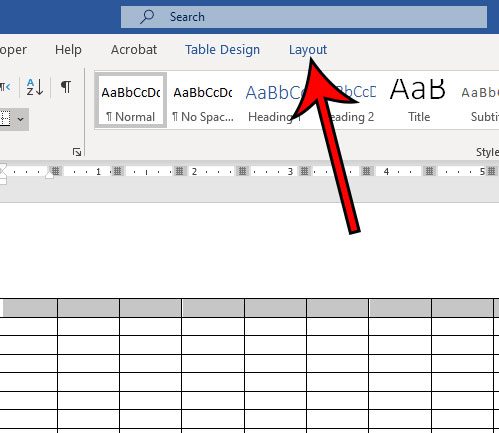Image resolution: width=499 pixels, height=433 pixels.
Task: Open Paragraph settings dialog launcher
Action: pyautogui.click(x=77, y=152)
